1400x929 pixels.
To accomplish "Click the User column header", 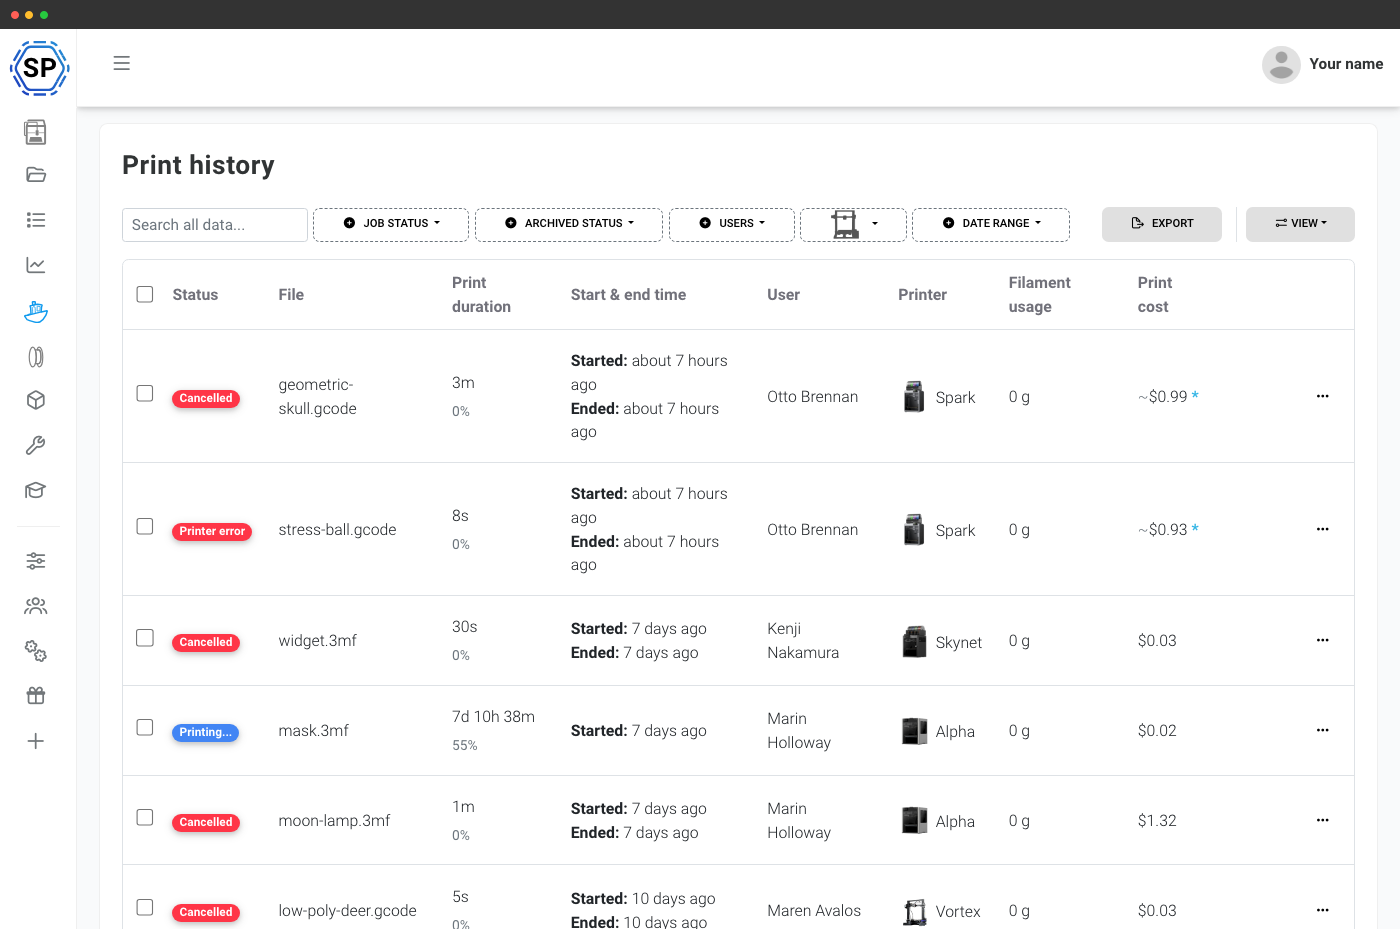I will (x=783, y=295).
